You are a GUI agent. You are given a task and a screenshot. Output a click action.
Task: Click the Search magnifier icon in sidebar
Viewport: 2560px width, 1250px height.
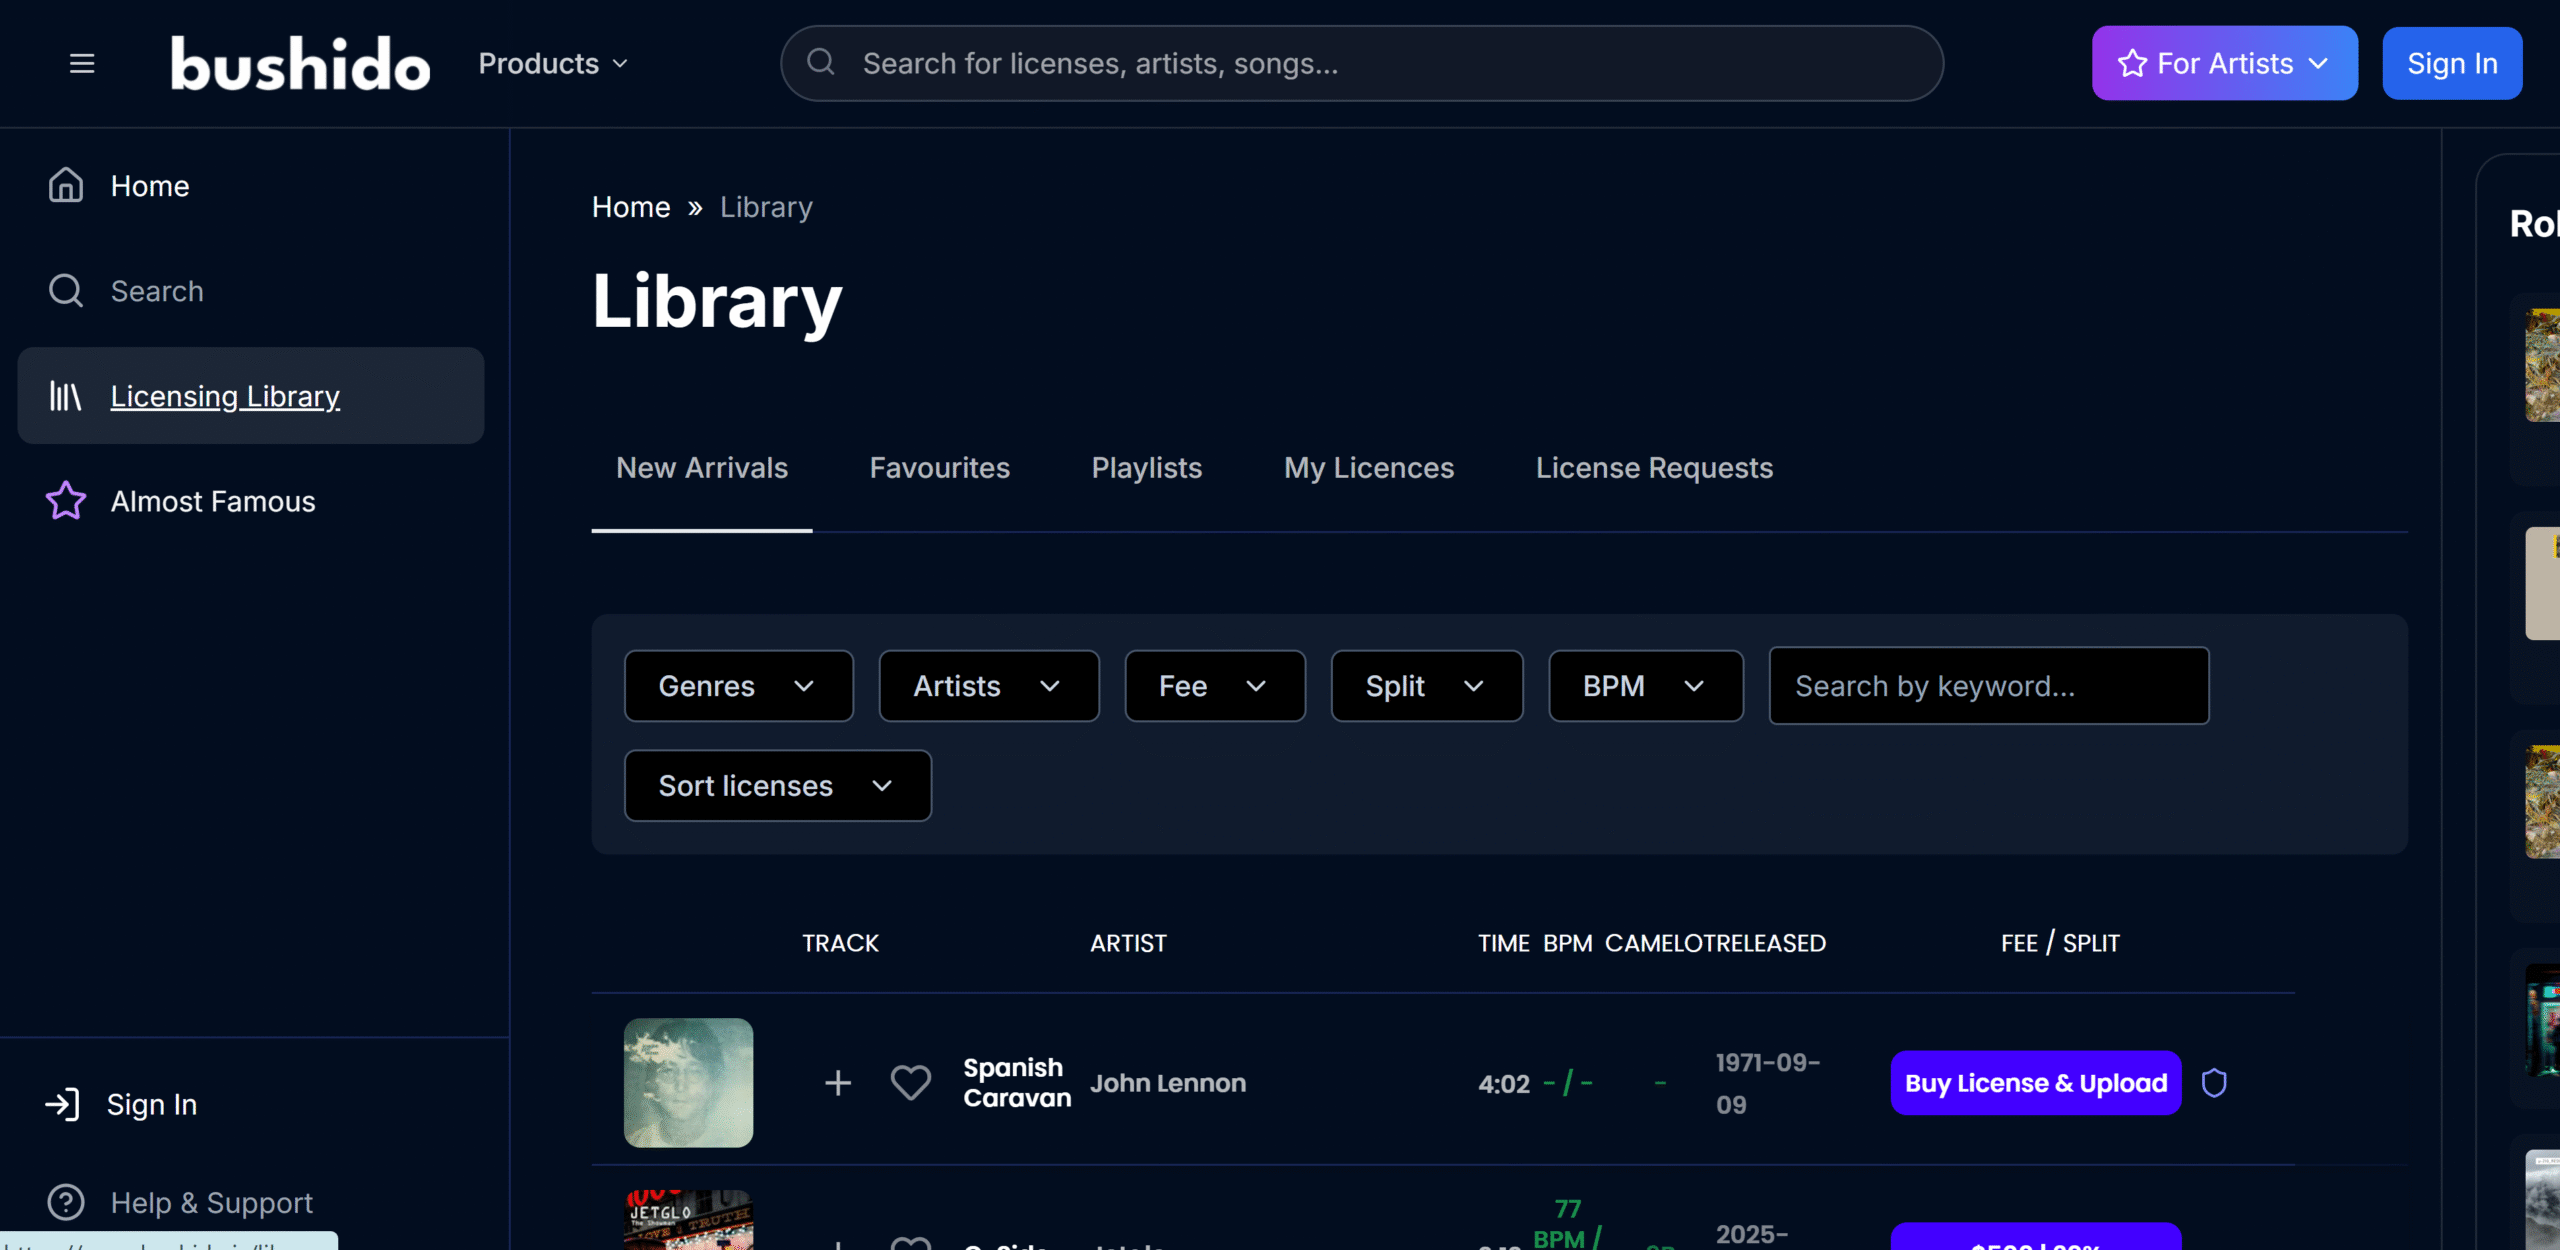66,291
